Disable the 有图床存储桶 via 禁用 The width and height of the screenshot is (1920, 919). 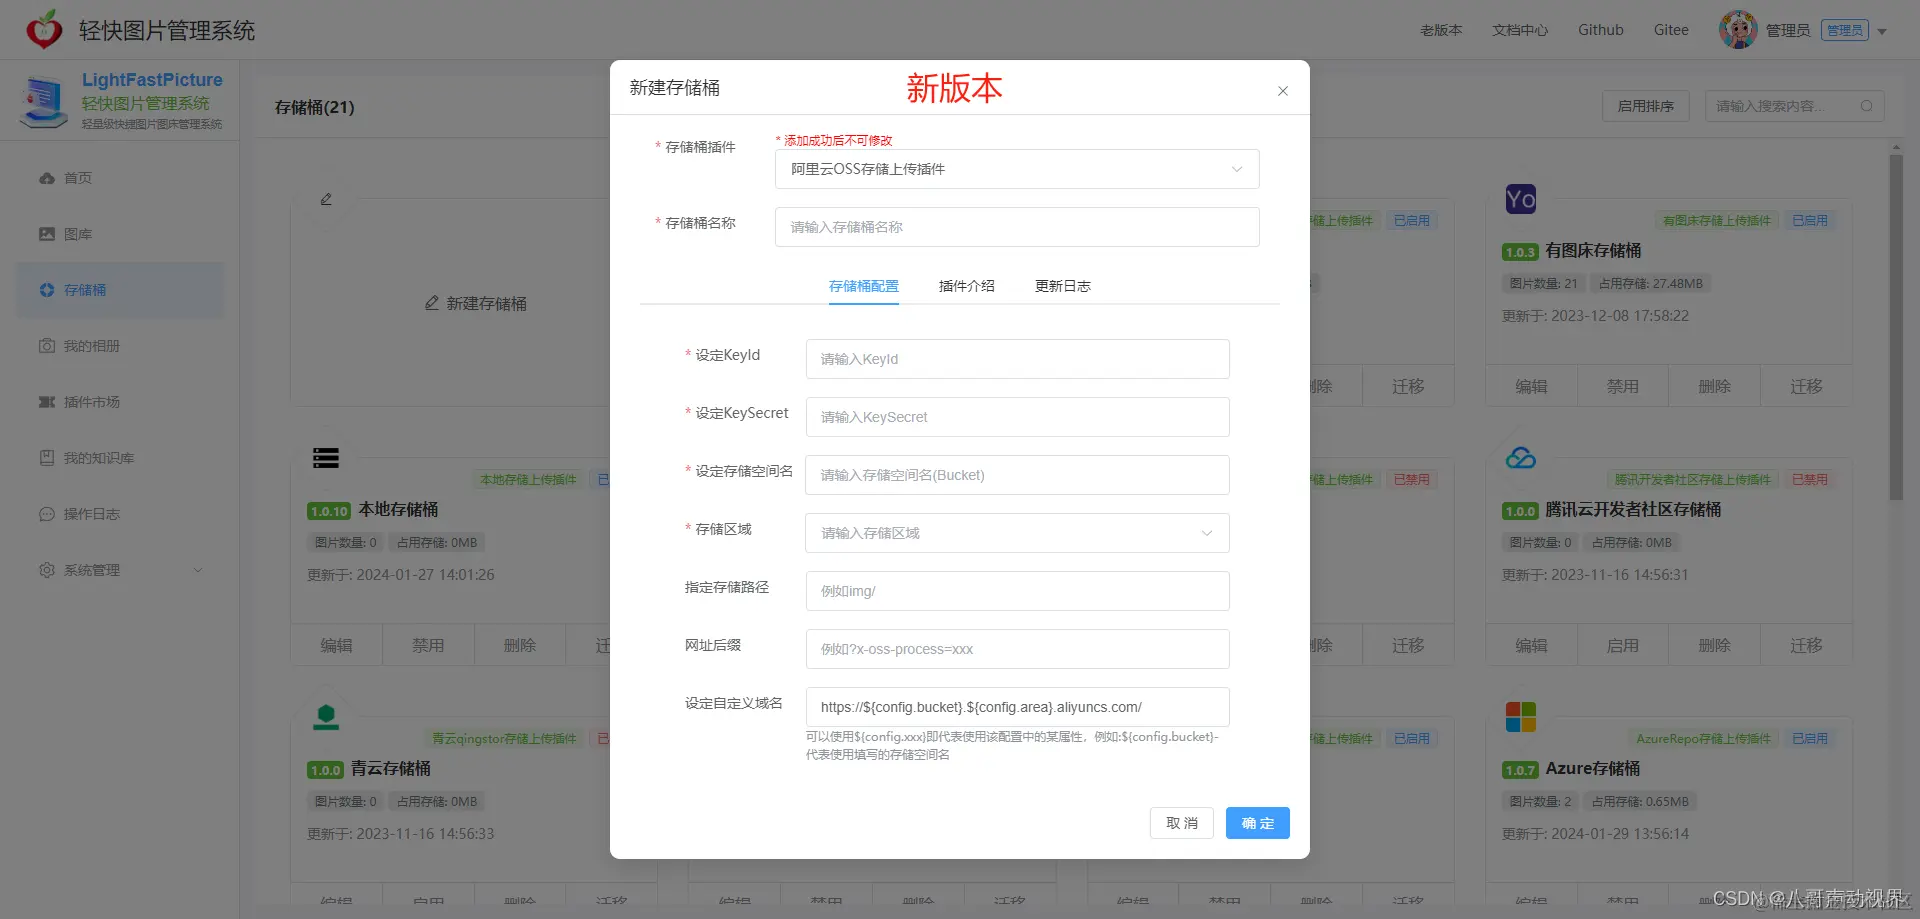click(x=1623, y=385)
